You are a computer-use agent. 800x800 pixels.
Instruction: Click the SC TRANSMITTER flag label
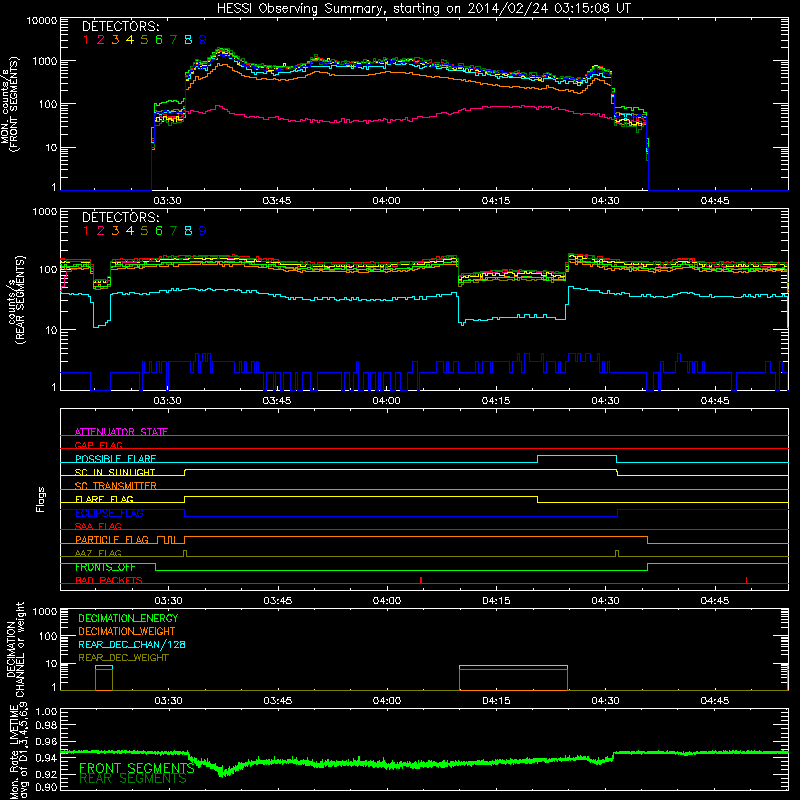tap(116, 485)
